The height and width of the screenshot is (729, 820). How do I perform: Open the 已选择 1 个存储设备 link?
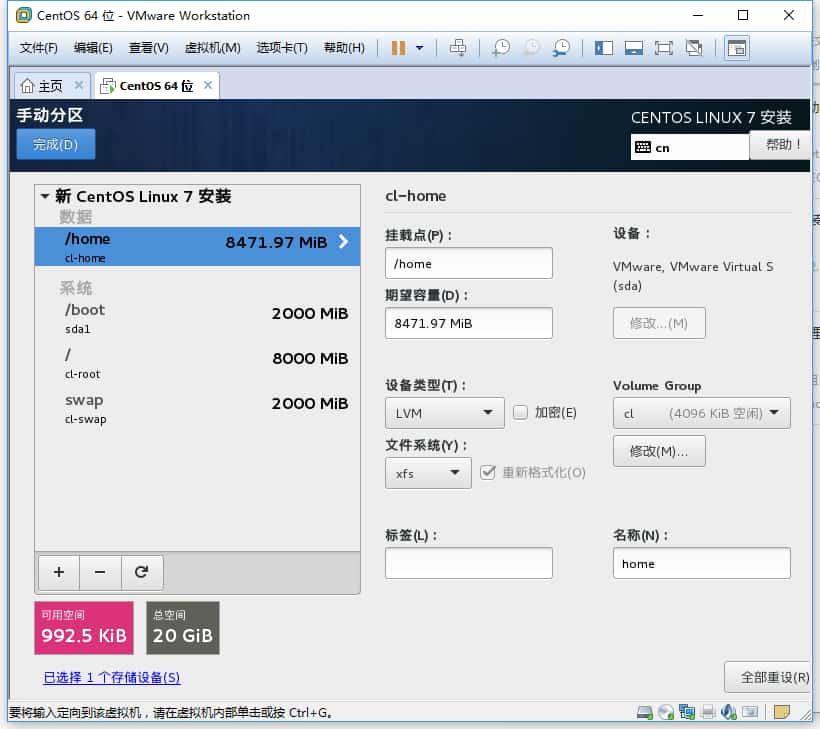(x=112, y=677)
